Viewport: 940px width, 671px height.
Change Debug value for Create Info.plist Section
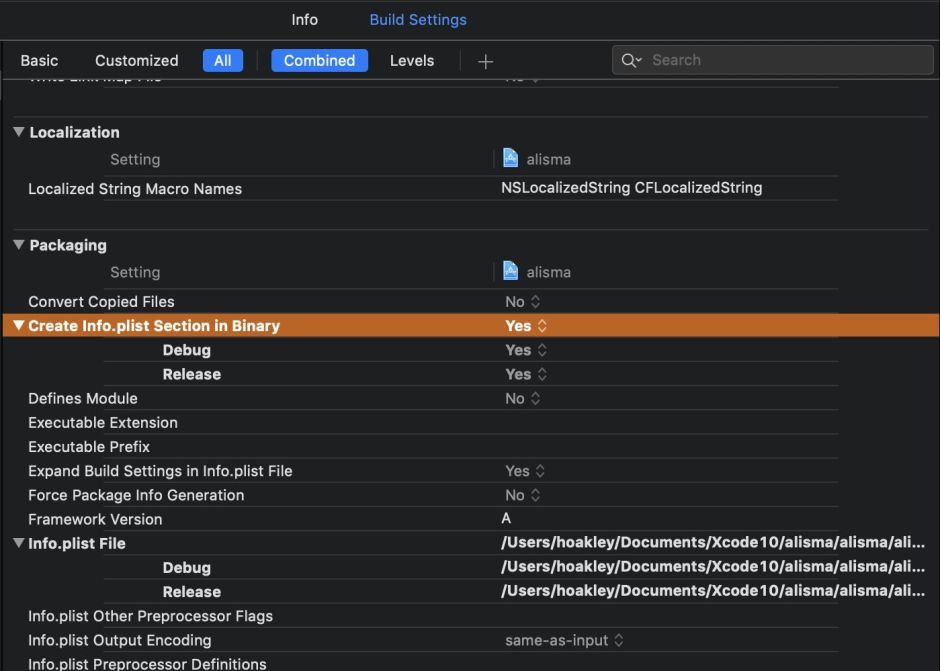tap(526, 351)
